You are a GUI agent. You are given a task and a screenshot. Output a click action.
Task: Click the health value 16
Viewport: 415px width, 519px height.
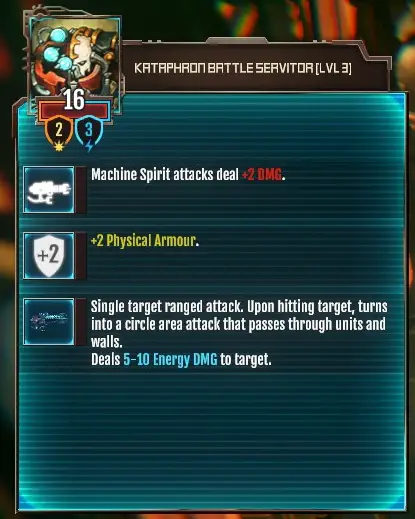point(74,100)
